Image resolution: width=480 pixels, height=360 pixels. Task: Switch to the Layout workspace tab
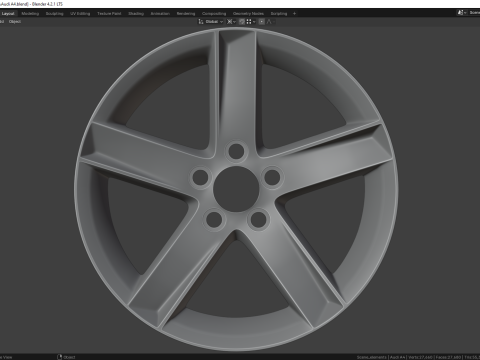tap(8, 14)
